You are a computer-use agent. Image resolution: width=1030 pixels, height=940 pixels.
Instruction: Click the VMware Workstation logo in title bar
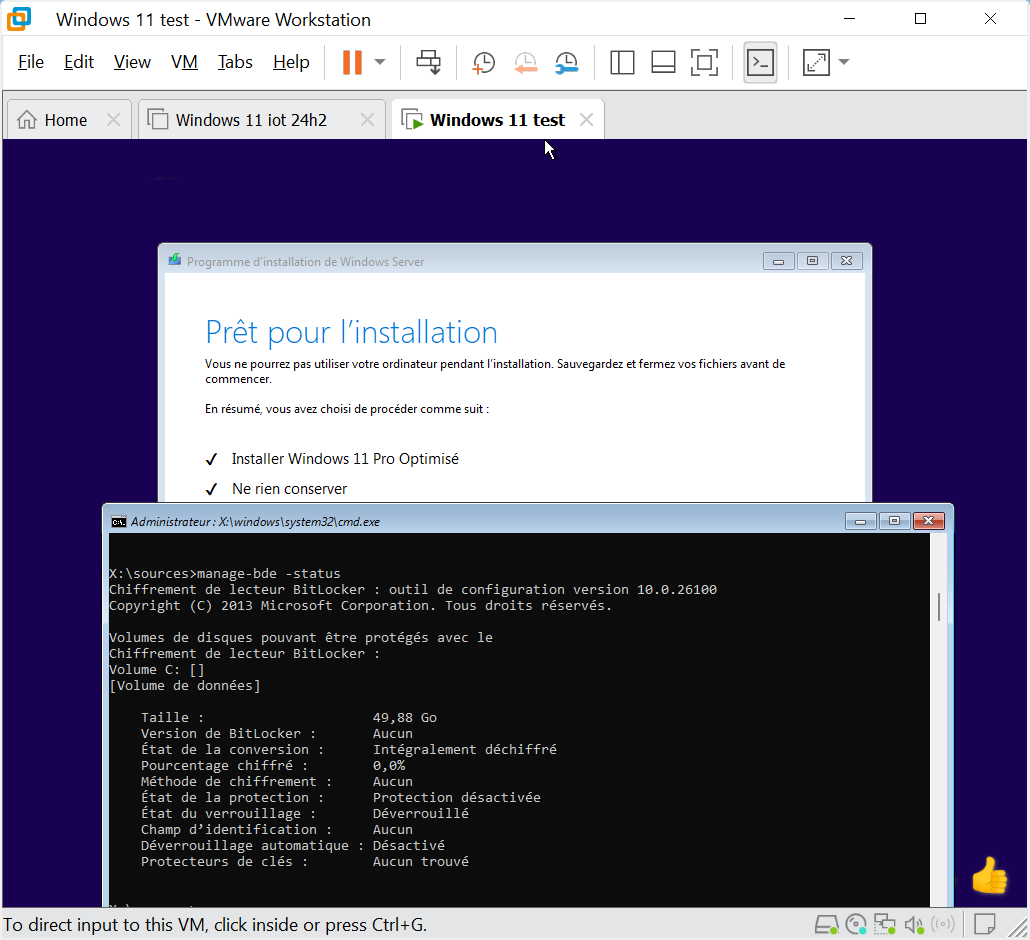pyautogui.click(x=19, y=19)
